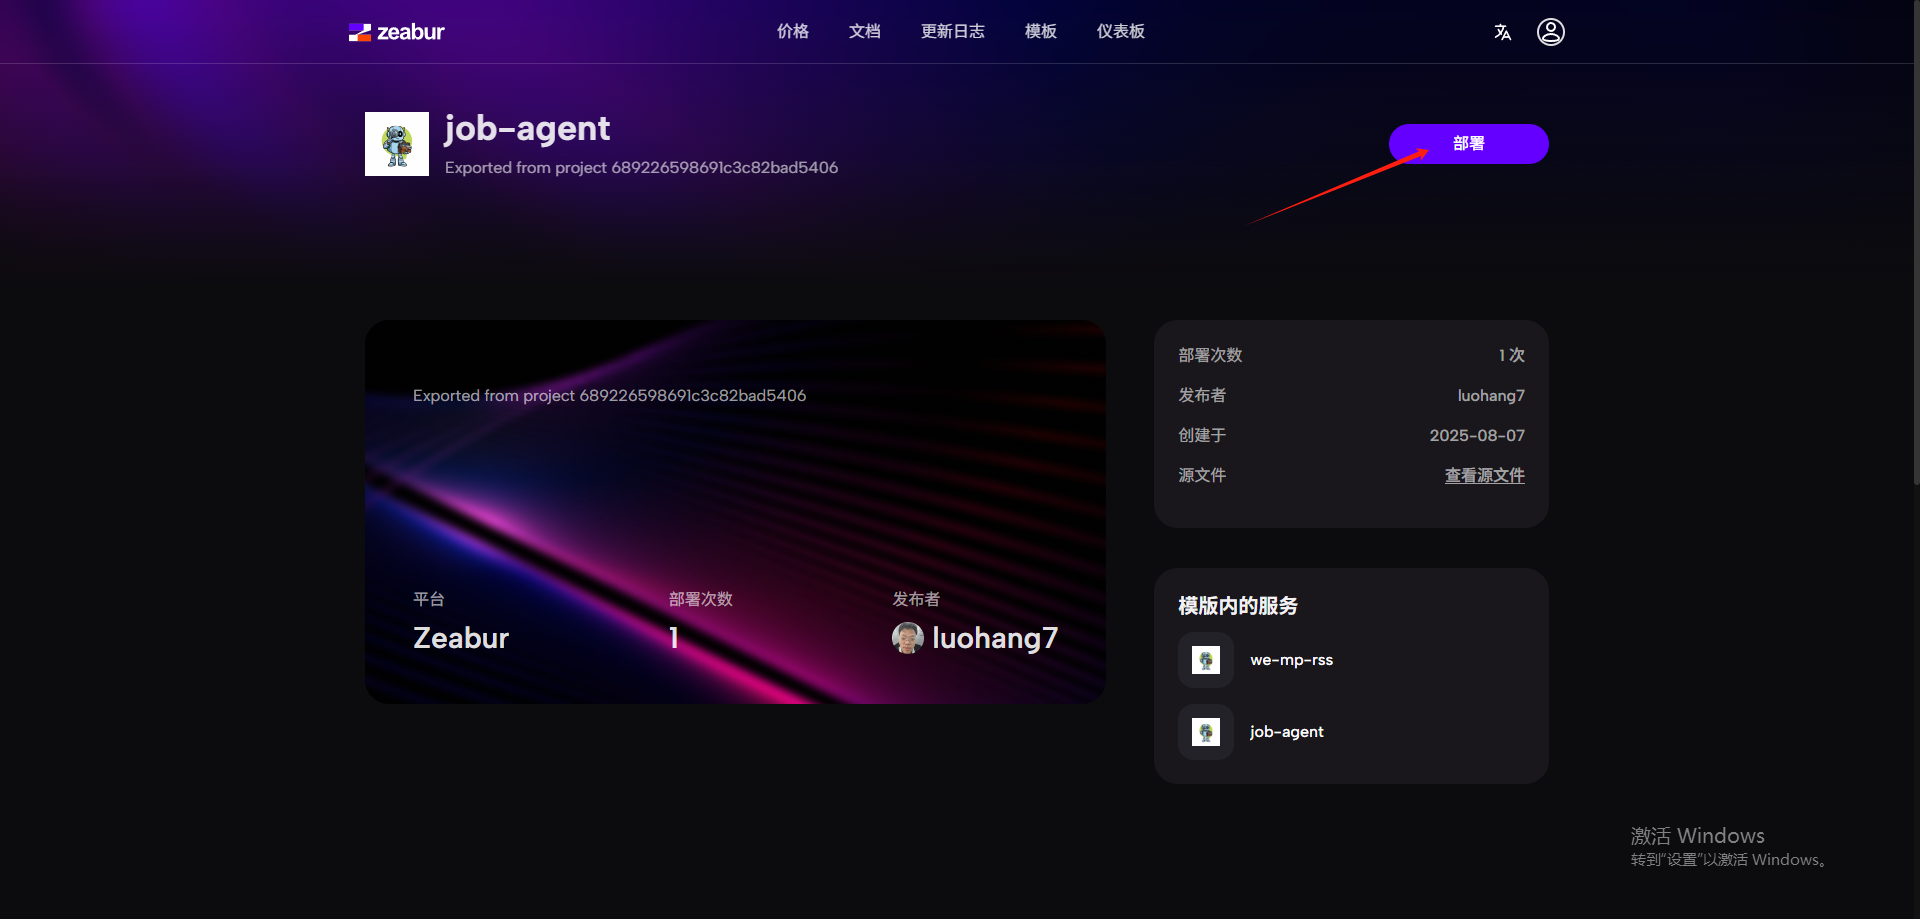Click the 部署次数 label in info panel
Viewport: 1920px width, 919px height.
point(1210,356)
